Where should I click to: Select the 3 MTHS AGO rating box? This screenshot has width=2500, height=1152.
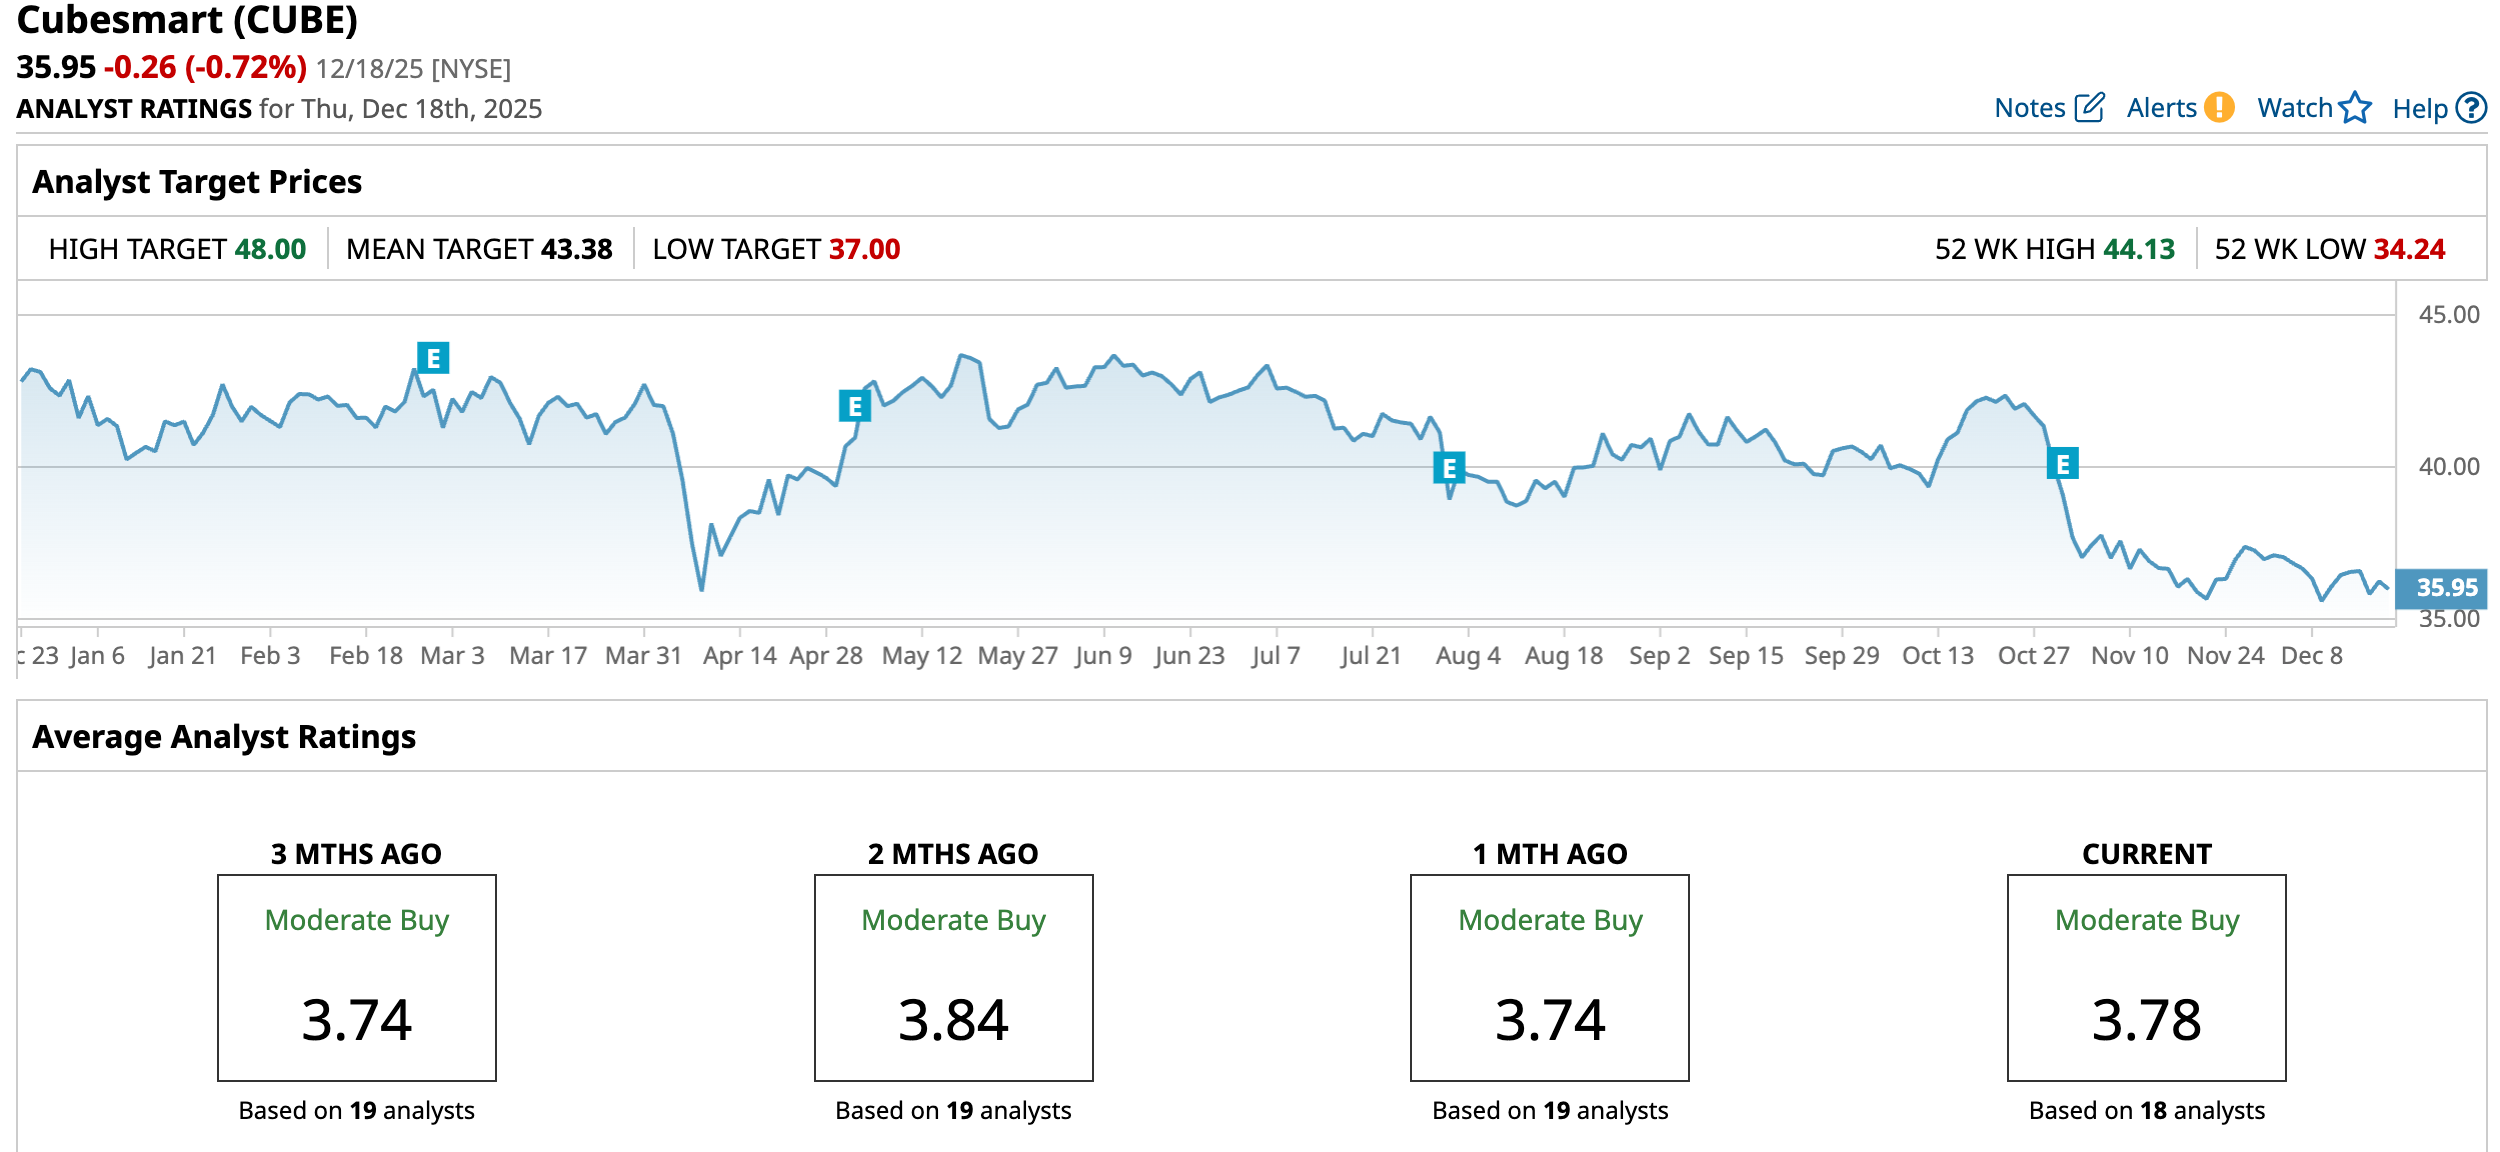[357, 977]
